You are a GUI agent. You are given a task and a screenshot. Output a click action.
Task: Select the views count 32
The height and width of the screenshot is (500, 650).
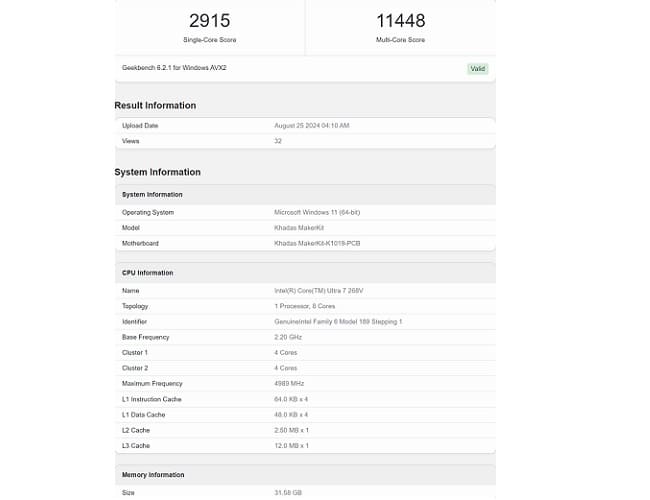(x=278, y=141)
